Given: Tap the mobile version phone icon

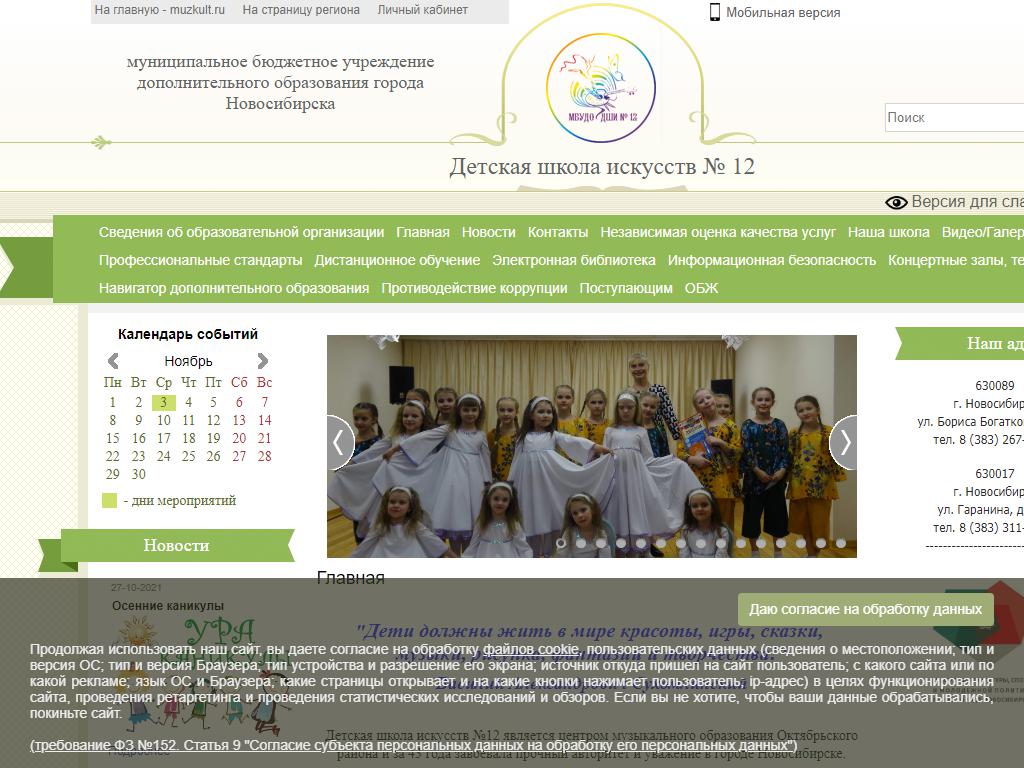Looking at the screenshot, I should 715,12.
